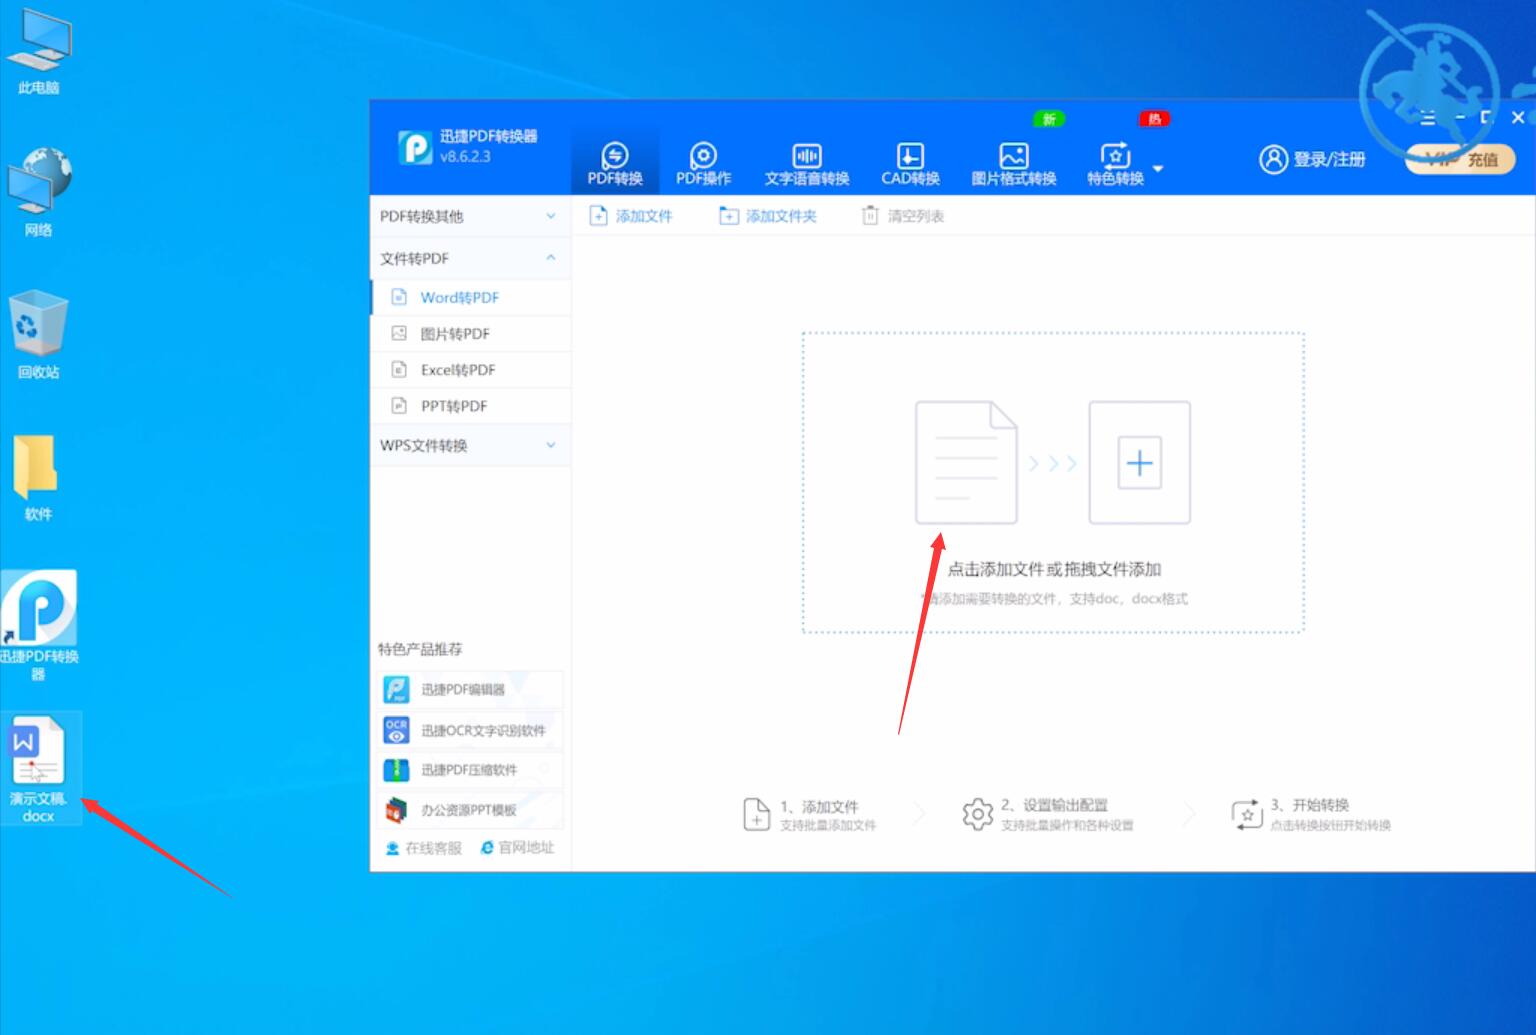Select the CAD转换 tab
This screenshot has height=1035, width=1536.
click(910, 164)
